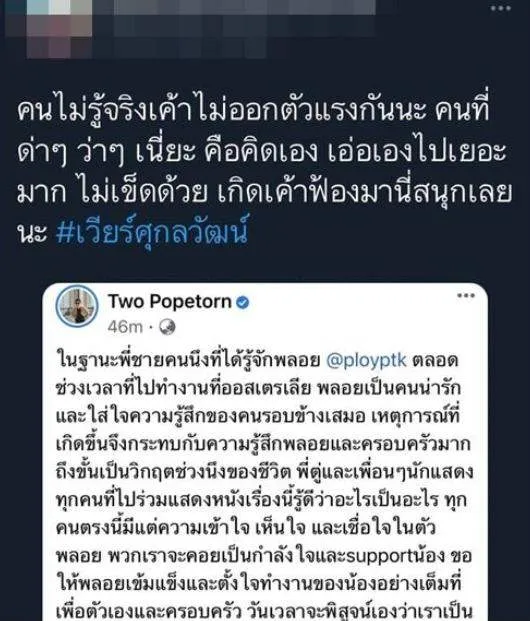Click the 46m post timestamp
Image resolution: width=530 pixels, height=621 pixels.
coord(125,327)
